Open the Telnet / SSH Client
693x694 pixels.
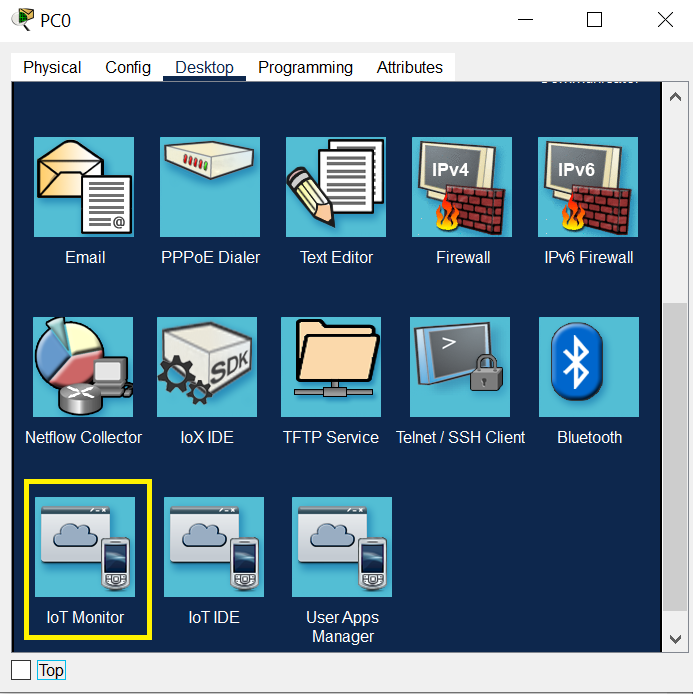coord(460,367)
